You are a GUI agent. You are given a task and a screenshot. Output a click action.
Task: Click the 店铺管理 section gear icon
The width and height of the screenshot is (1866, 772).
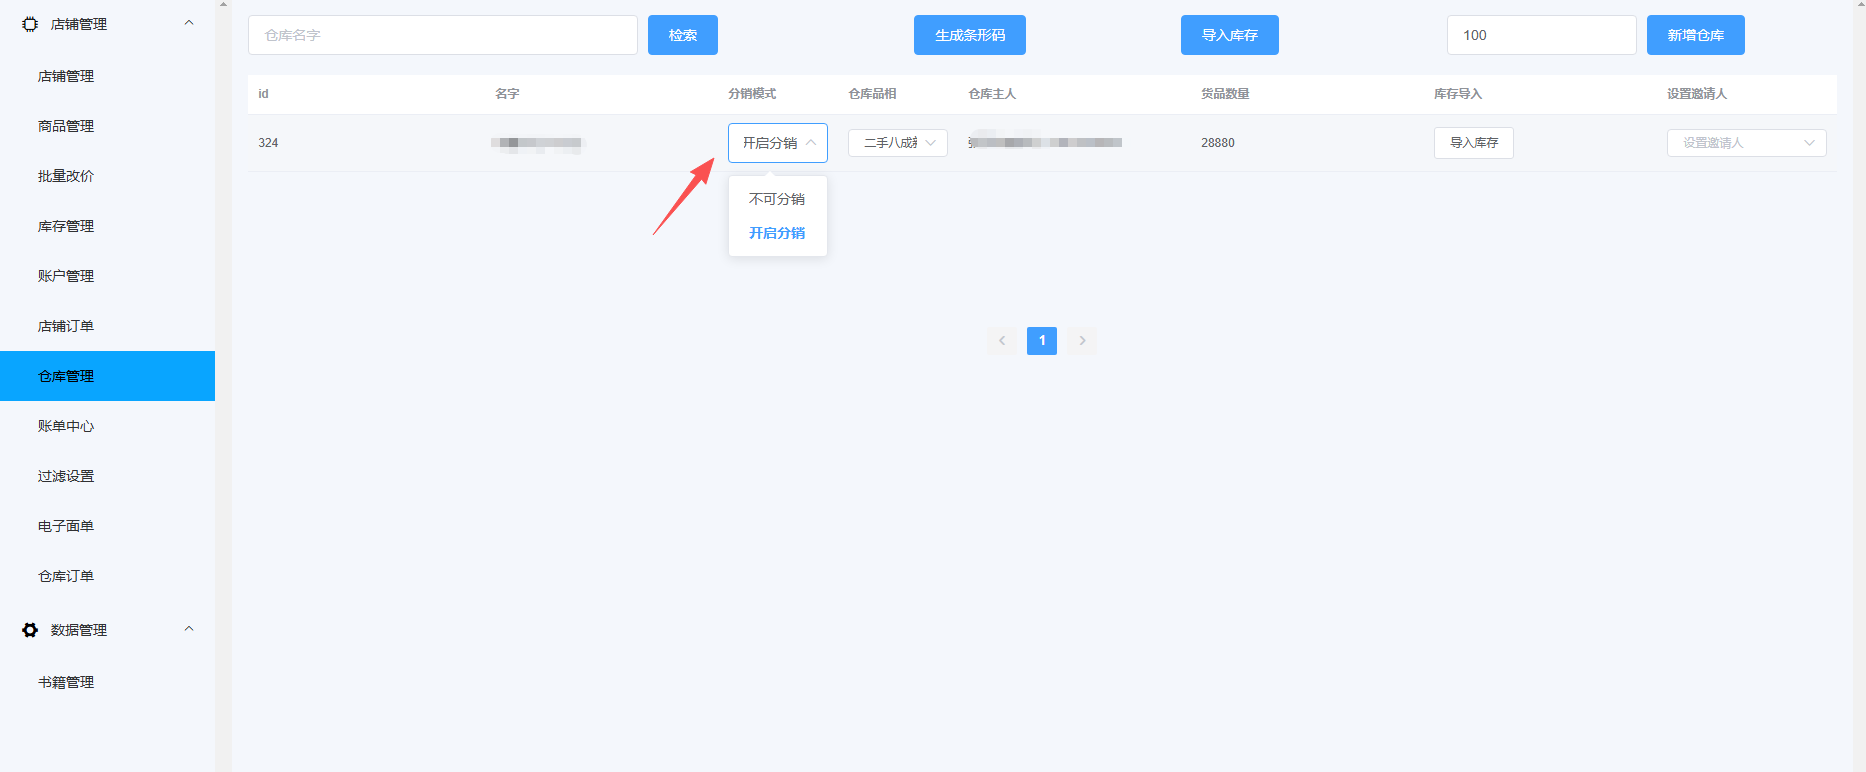[x=30, y=24]
